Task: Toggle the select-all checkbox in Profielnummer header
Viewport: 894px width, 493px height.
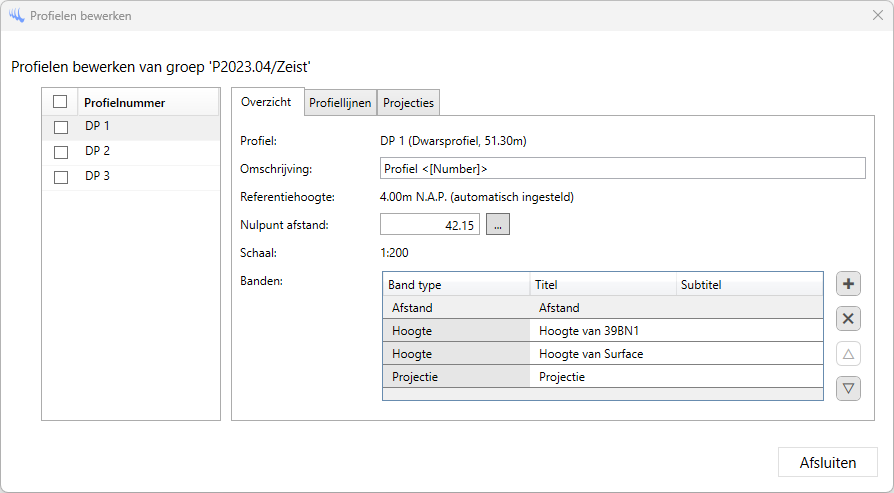Action: [60, 102]
